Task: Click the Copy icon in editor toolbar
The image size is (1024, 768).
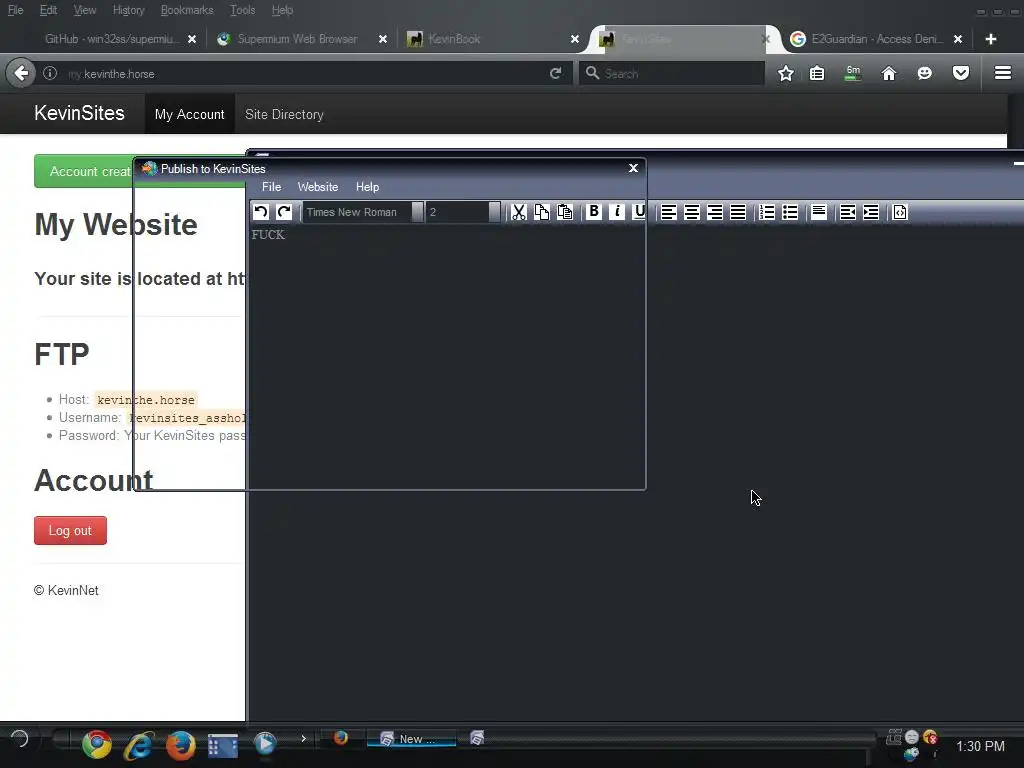Action: click(541, 212)
